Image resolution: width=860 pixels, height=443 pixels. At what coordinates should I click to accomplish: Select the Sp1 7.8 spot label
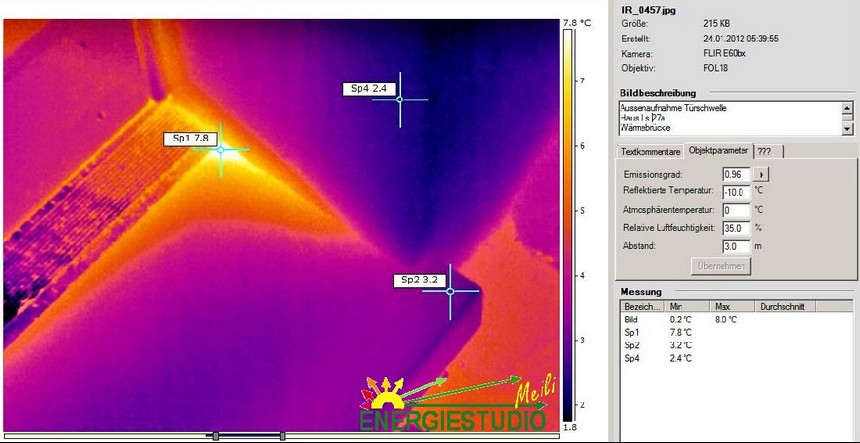pos(189,139)
